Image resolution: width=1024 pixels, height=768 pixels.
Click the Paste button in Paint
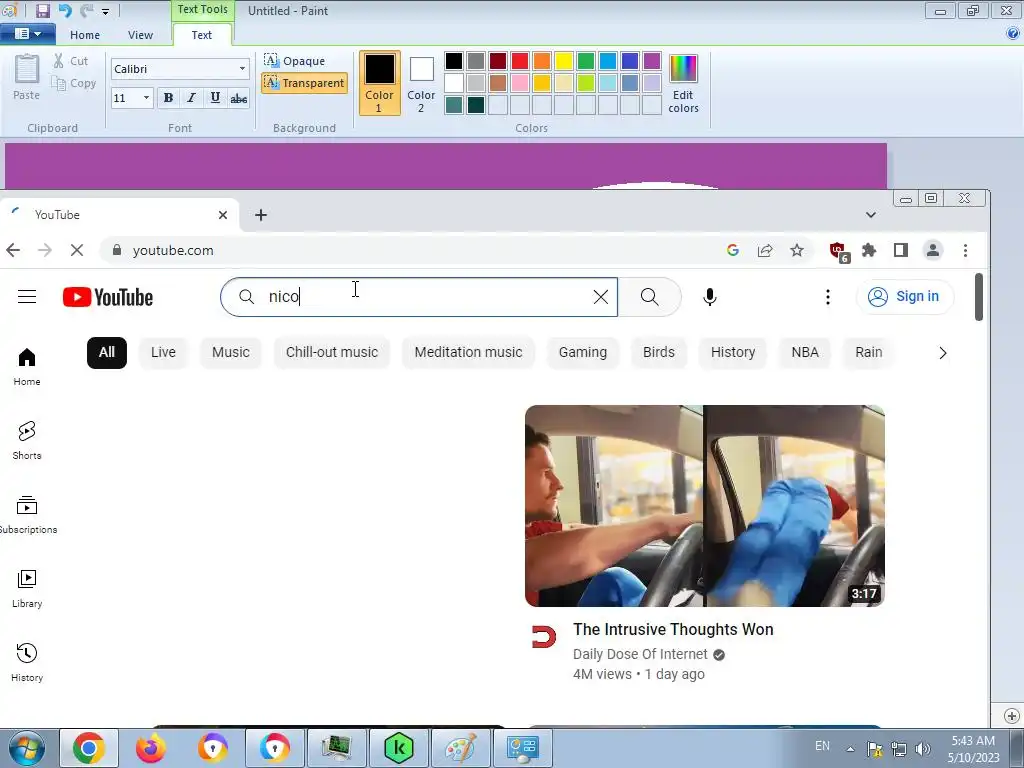(x=26, y=77)
